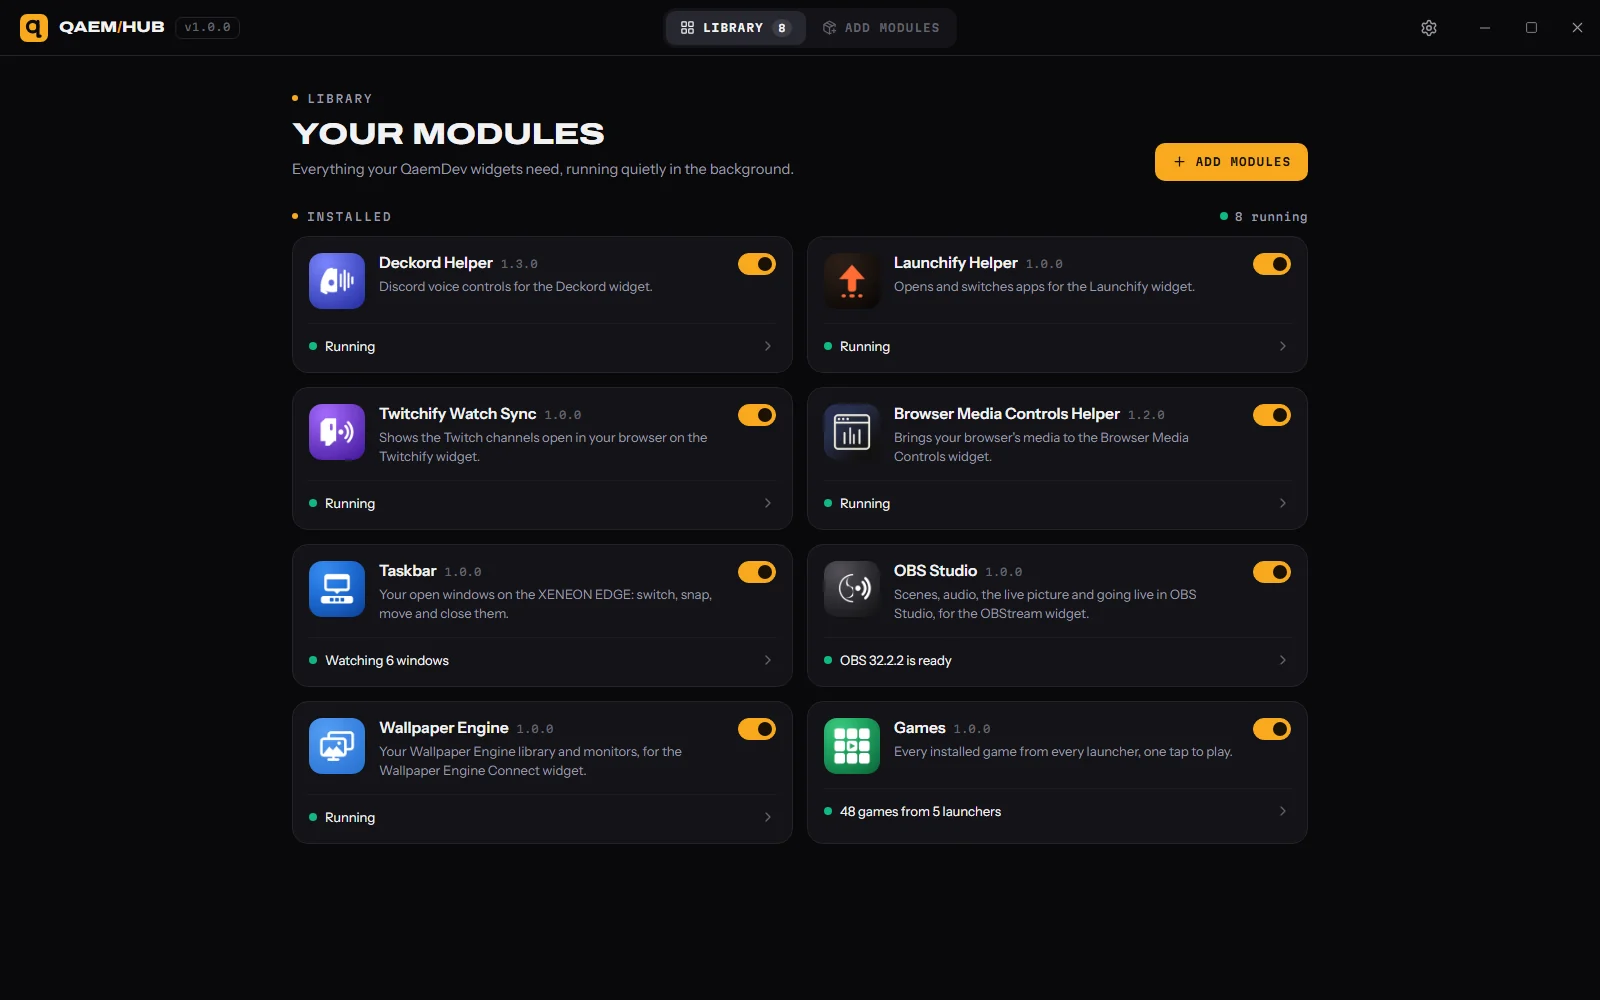Click the Add Modules tab cube icon
Screen dimensions: 1600x1000
coord(829,28)
